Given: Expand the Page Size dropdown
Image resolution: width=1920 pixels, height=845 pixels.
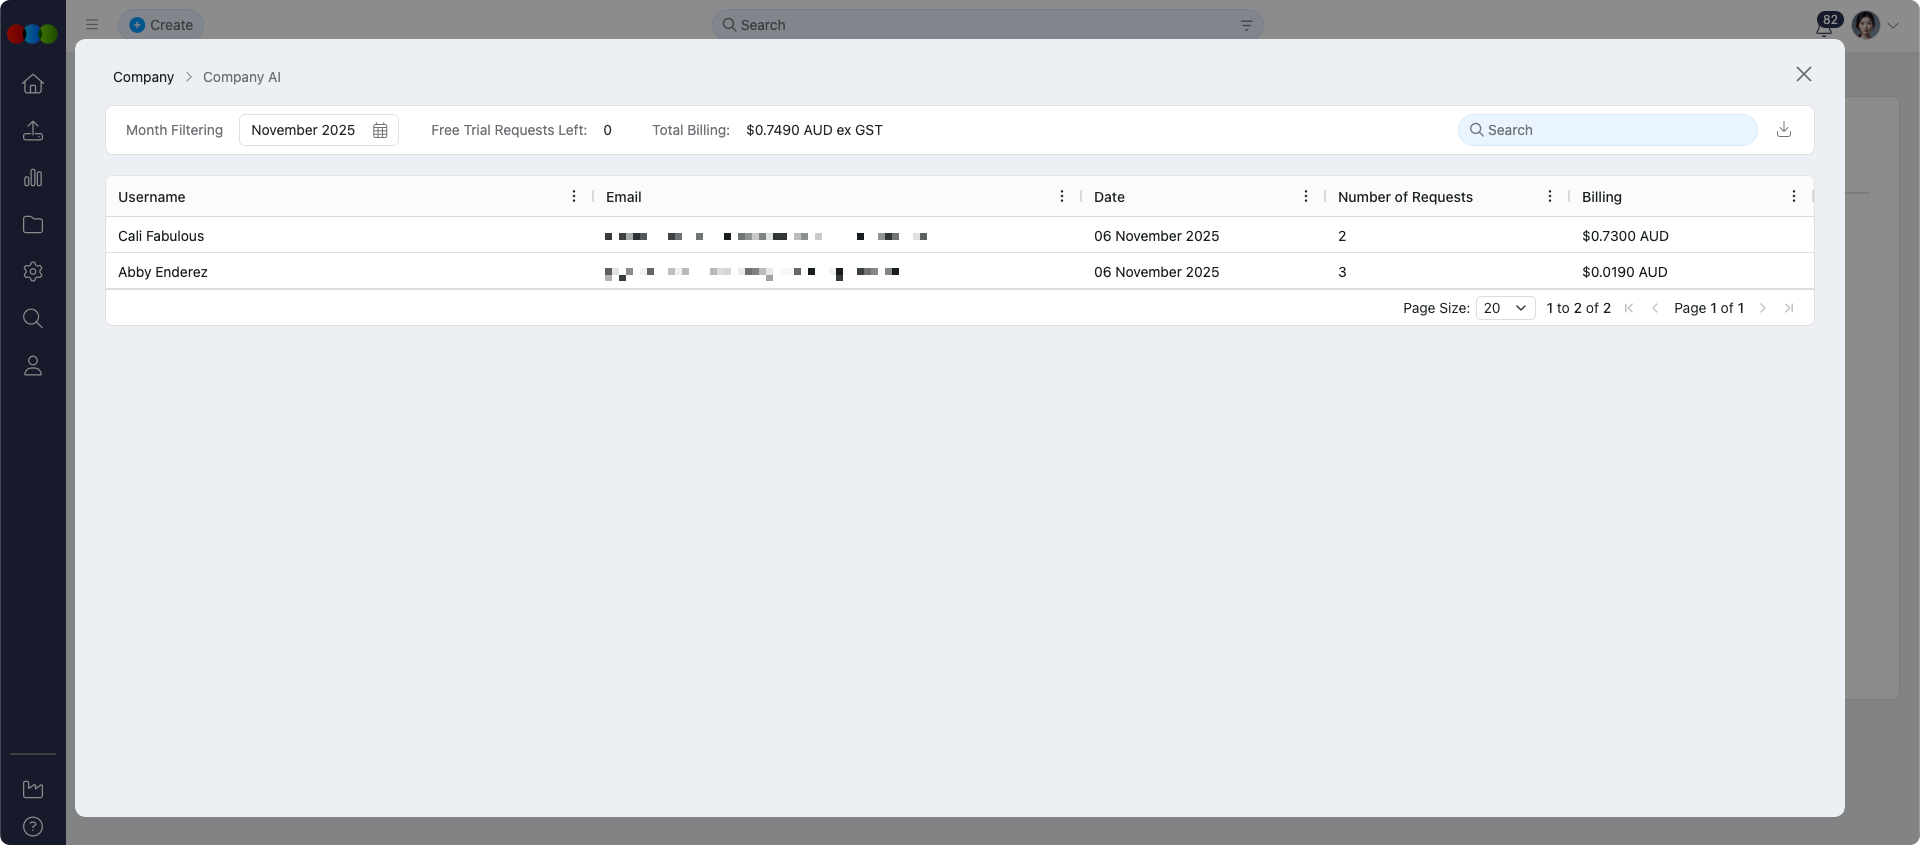Looking at the screenshot, I should point(1505,308).
